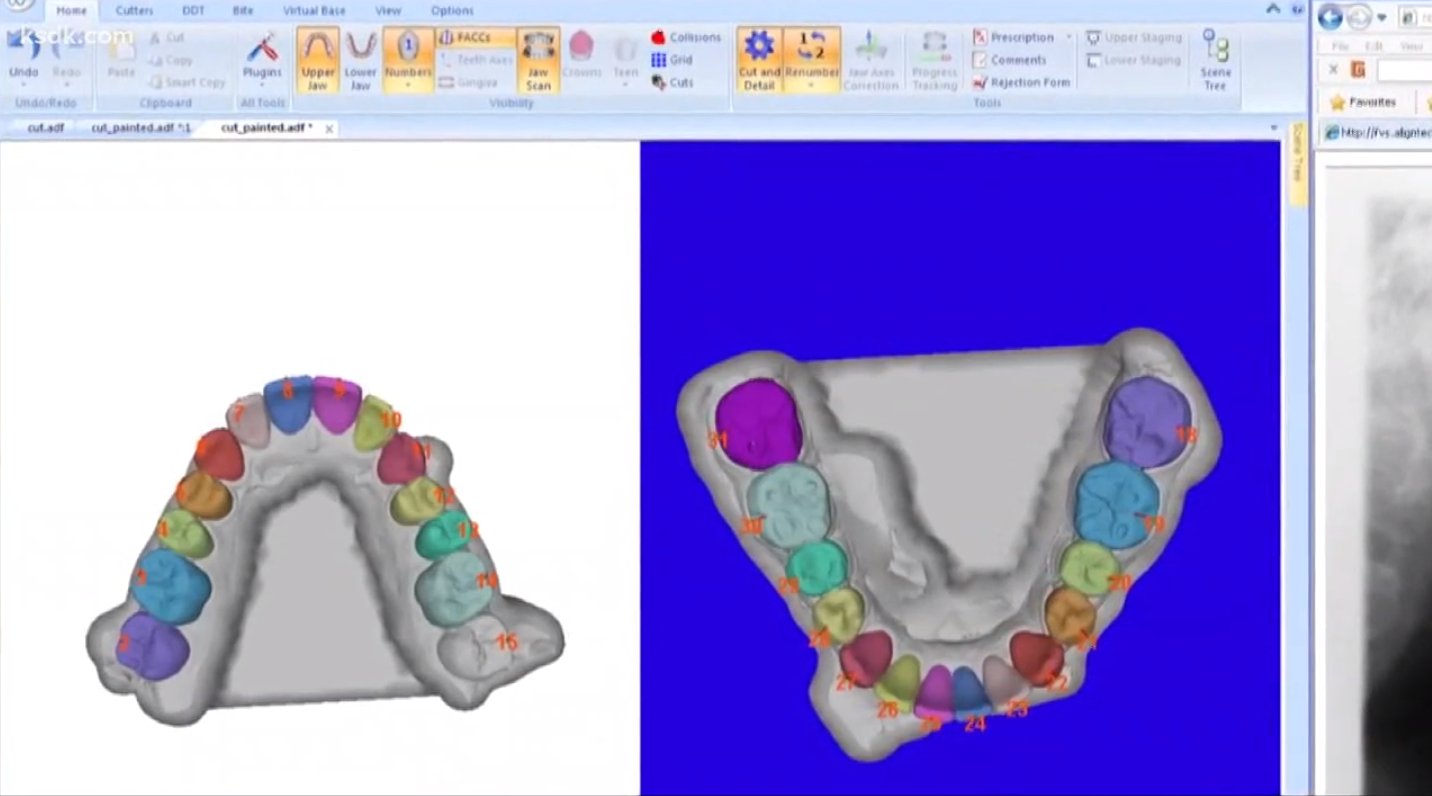Switch to the Bite ribbon tab
The width and height of the screenshot is (1432, 796).
(x=244, y=10)
